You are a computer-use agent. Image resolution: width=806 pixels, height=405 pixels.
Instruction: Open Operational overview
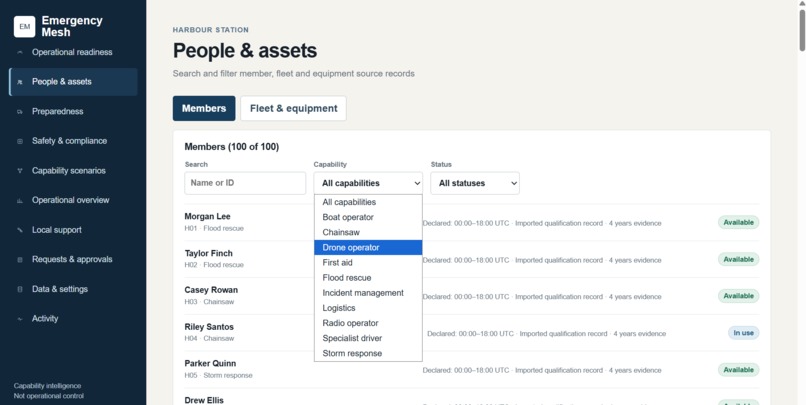click(x=73, y=200)
